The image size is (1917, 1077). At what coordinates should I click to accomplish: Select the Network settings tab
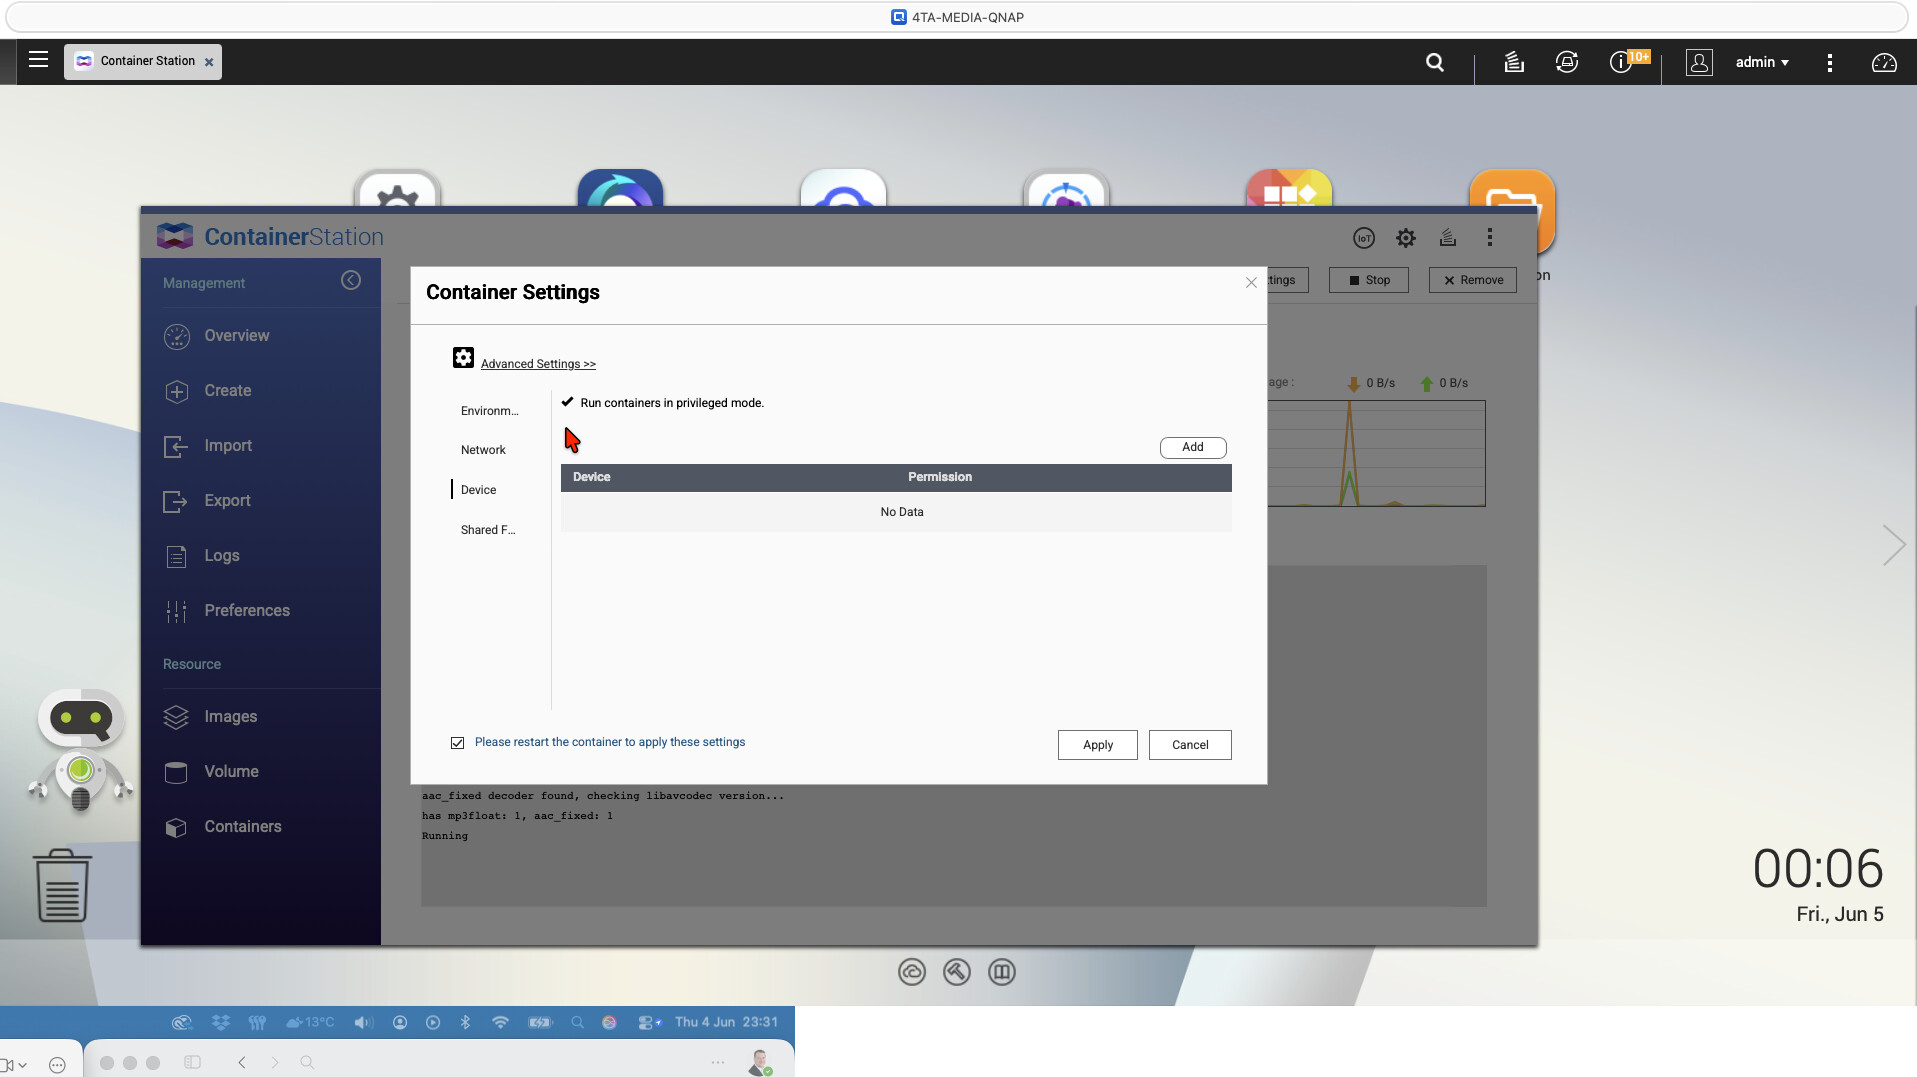click(483, 450)
